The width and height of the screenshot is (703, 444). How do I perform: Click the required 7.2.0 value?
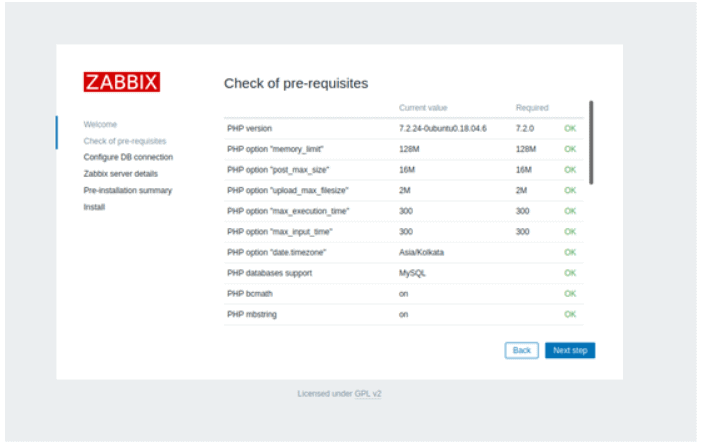point(525,128)
